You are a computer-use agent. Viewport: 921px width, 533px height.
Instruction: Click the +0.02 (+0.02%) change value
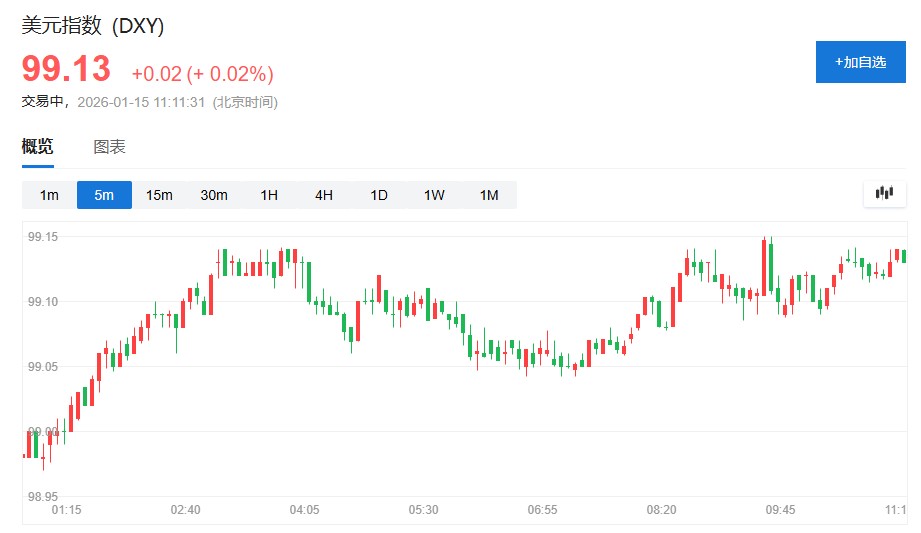(x=202, y=74)
